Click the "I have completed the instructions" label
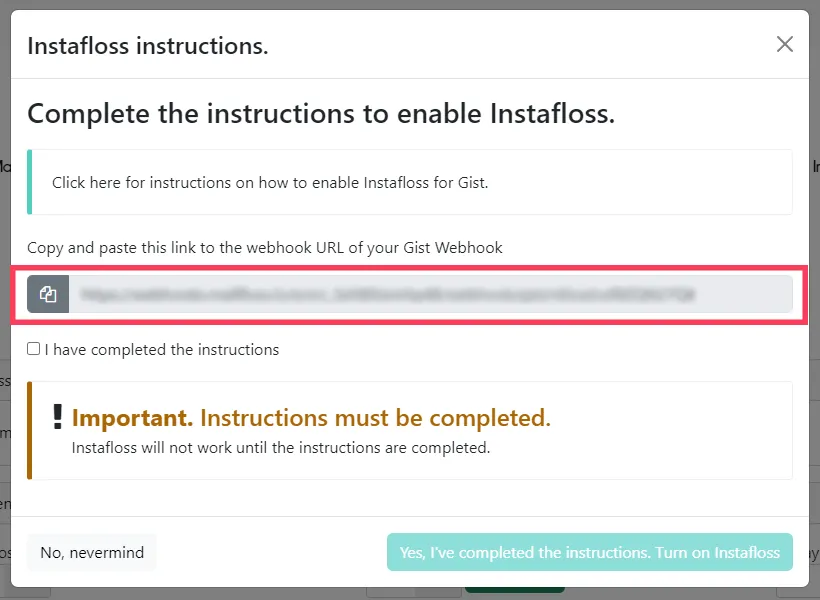Viewport: 820px width, 600px height. tap(162, 349)
